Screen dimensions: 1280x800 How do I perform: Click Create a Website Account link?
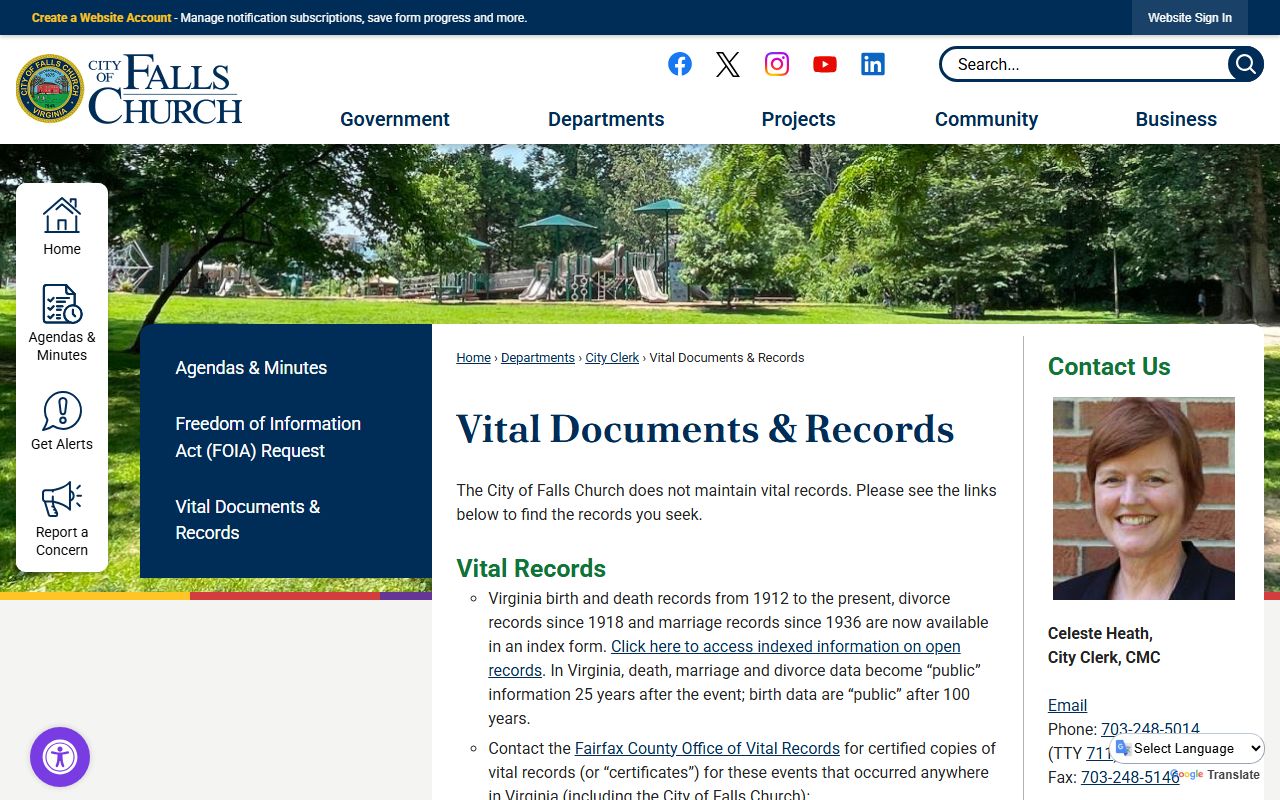pyautogui.click(x=102, y=18)
